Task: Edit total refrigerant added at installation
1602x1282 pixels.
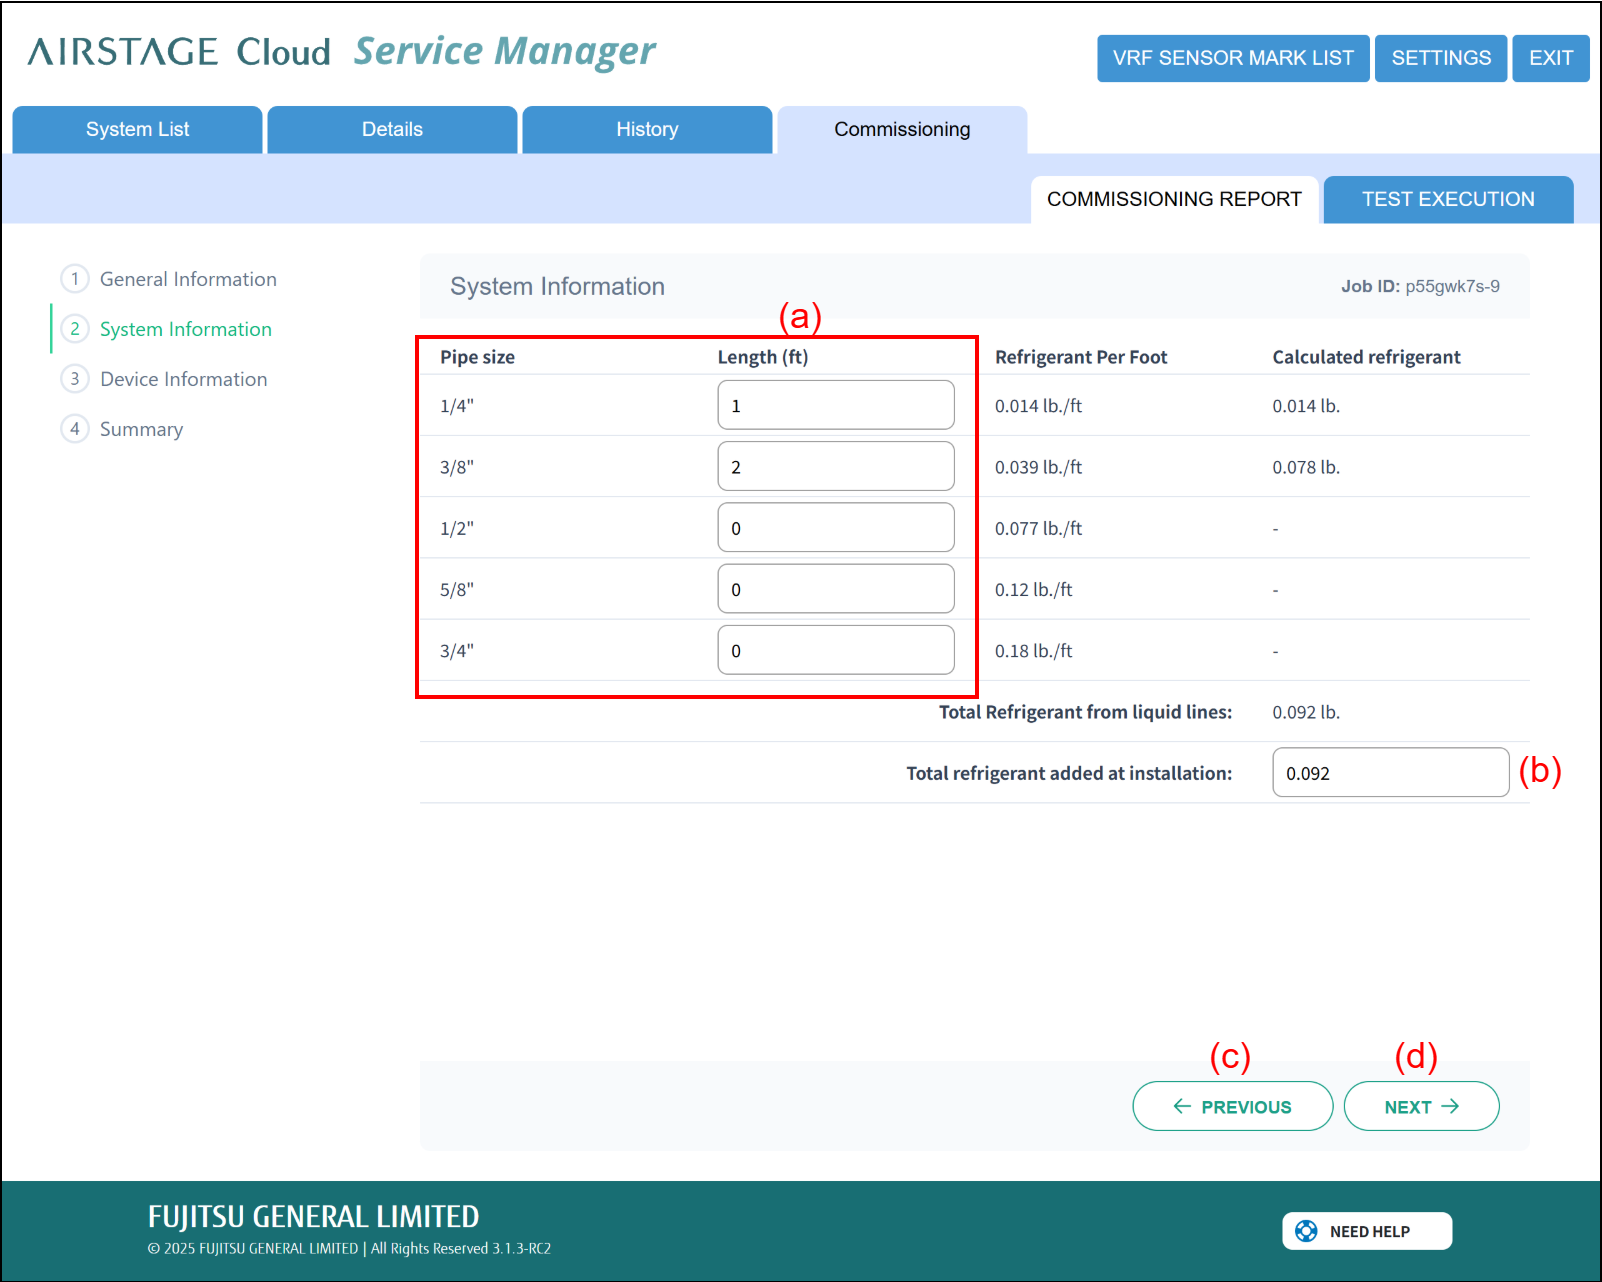Action: tap(1390, 773)
